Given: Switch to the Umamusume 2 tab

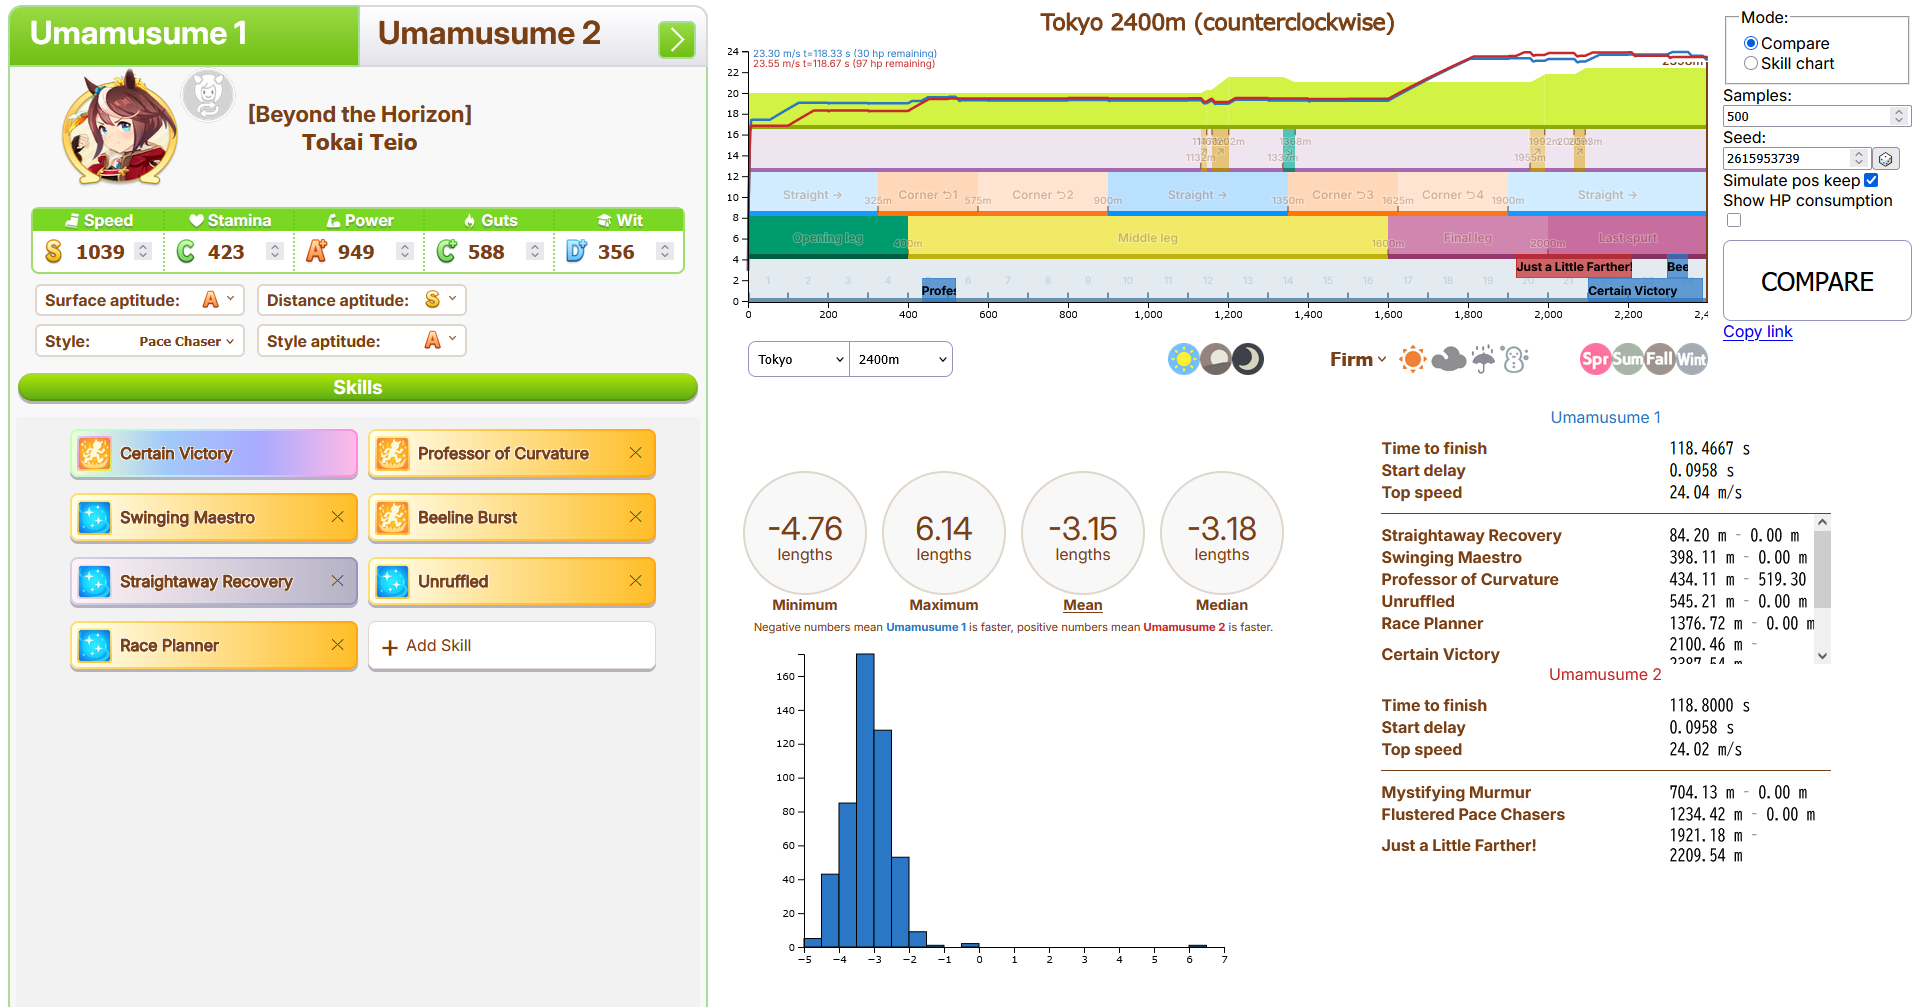Looking at the screenshot, I should tap(490, 34).
